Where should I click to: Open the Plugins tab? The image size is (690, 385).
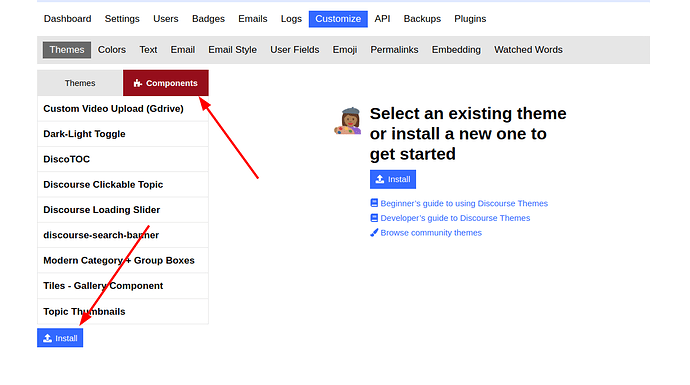[x=470, y=19]
